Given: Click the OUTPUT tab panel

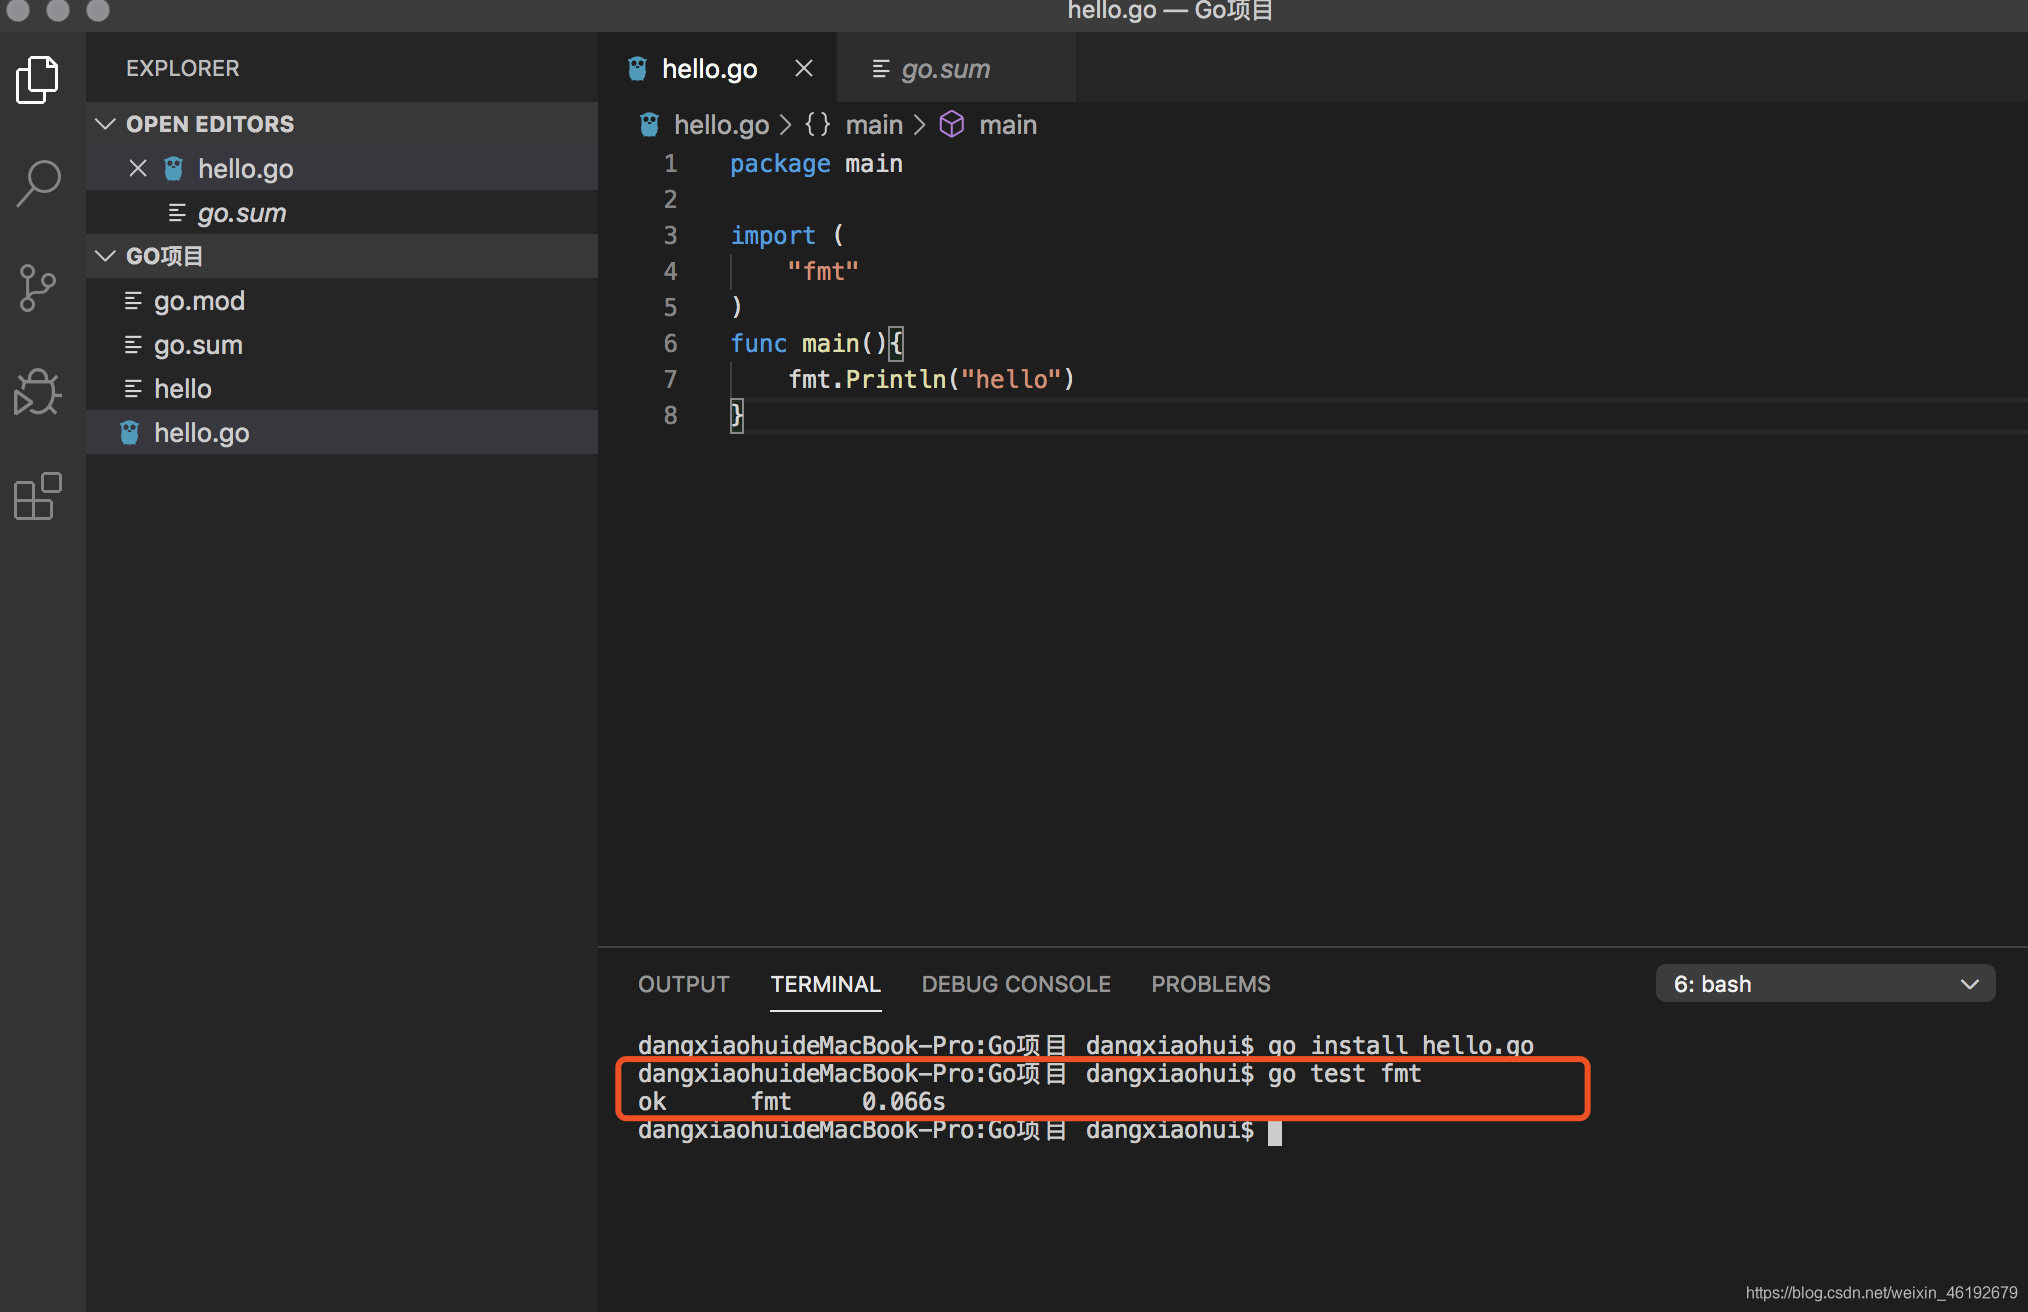Looking at the screenshot, I should click(x=683, y=984).
